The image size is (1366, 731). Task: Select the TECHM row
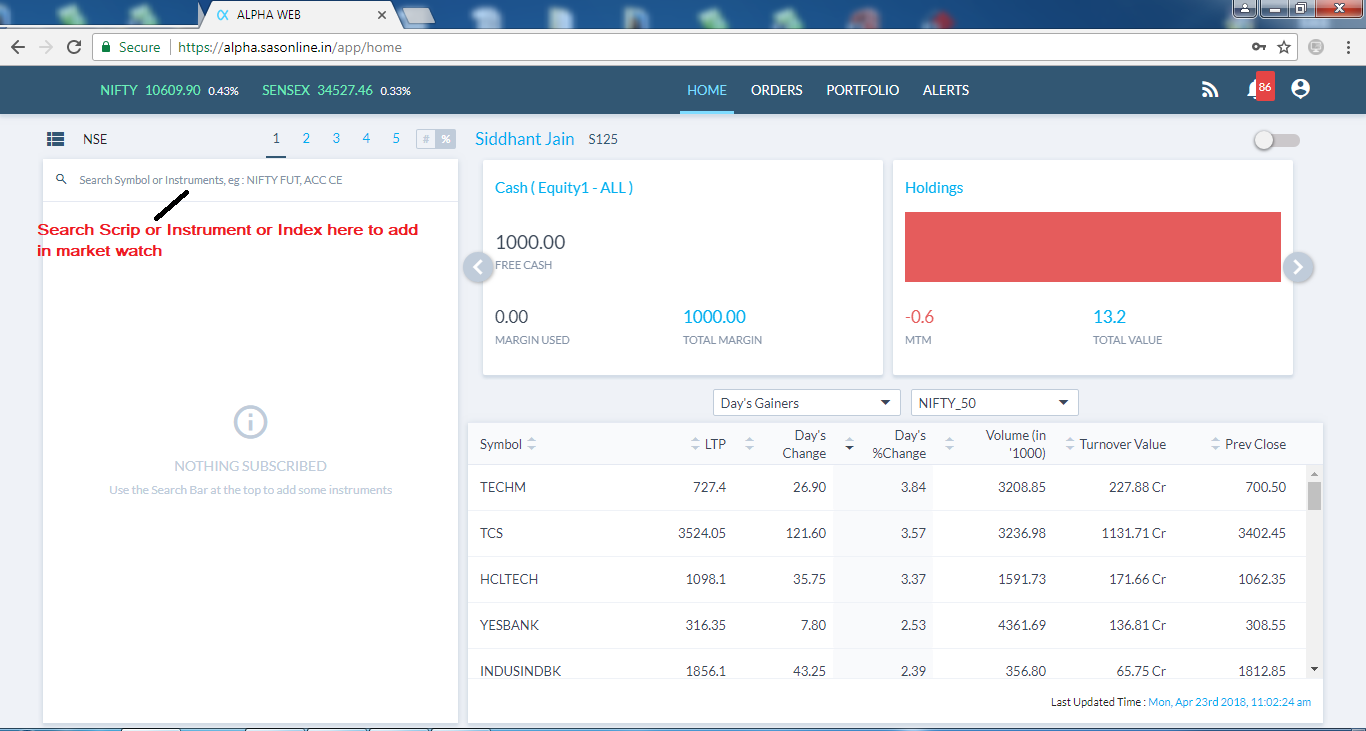coord(886,487)
